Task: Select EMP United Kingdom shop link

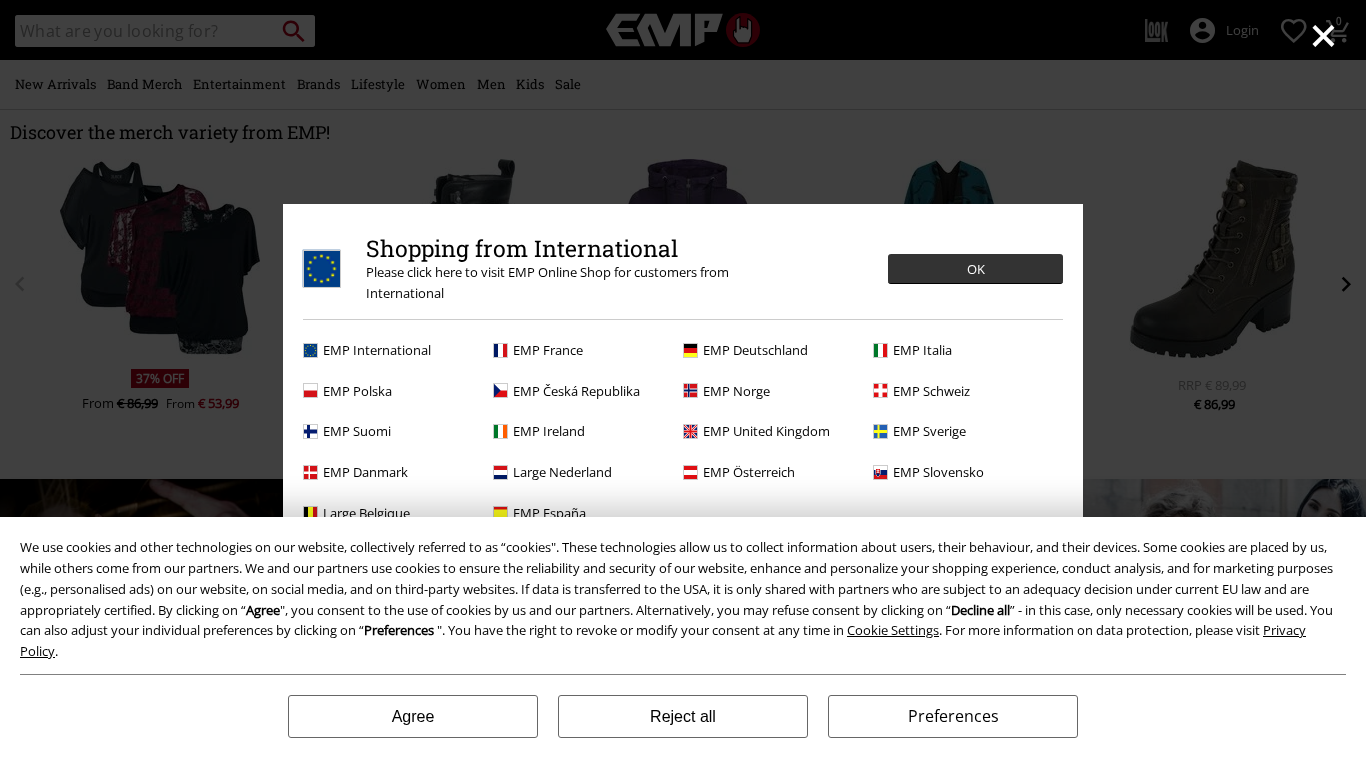Action: [766, 432]
